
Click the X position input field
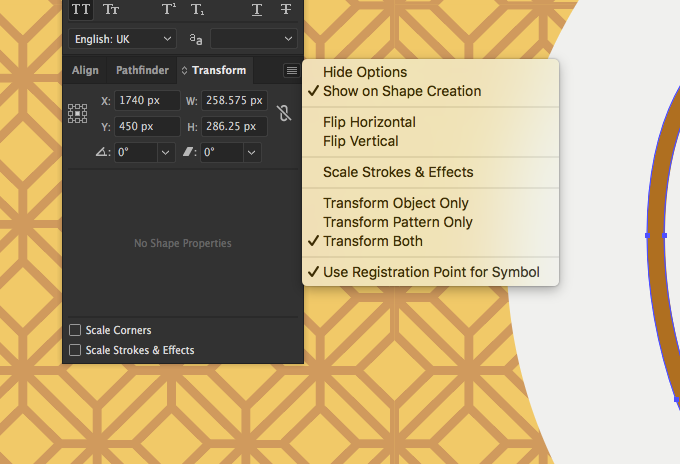(147, 101)
